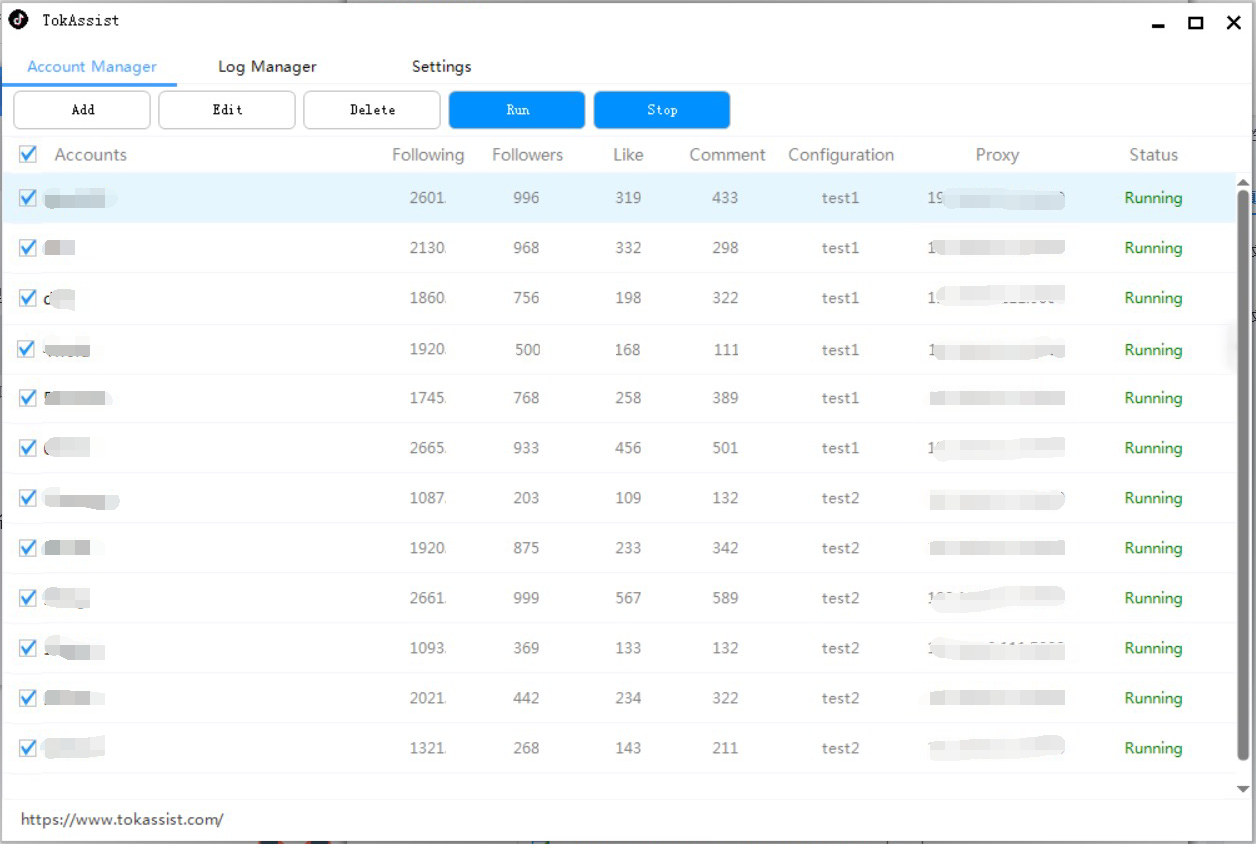The width and height of the screenshot is (1256, 844).
Task: Select the Following value 2601
Action: (427, 198)
